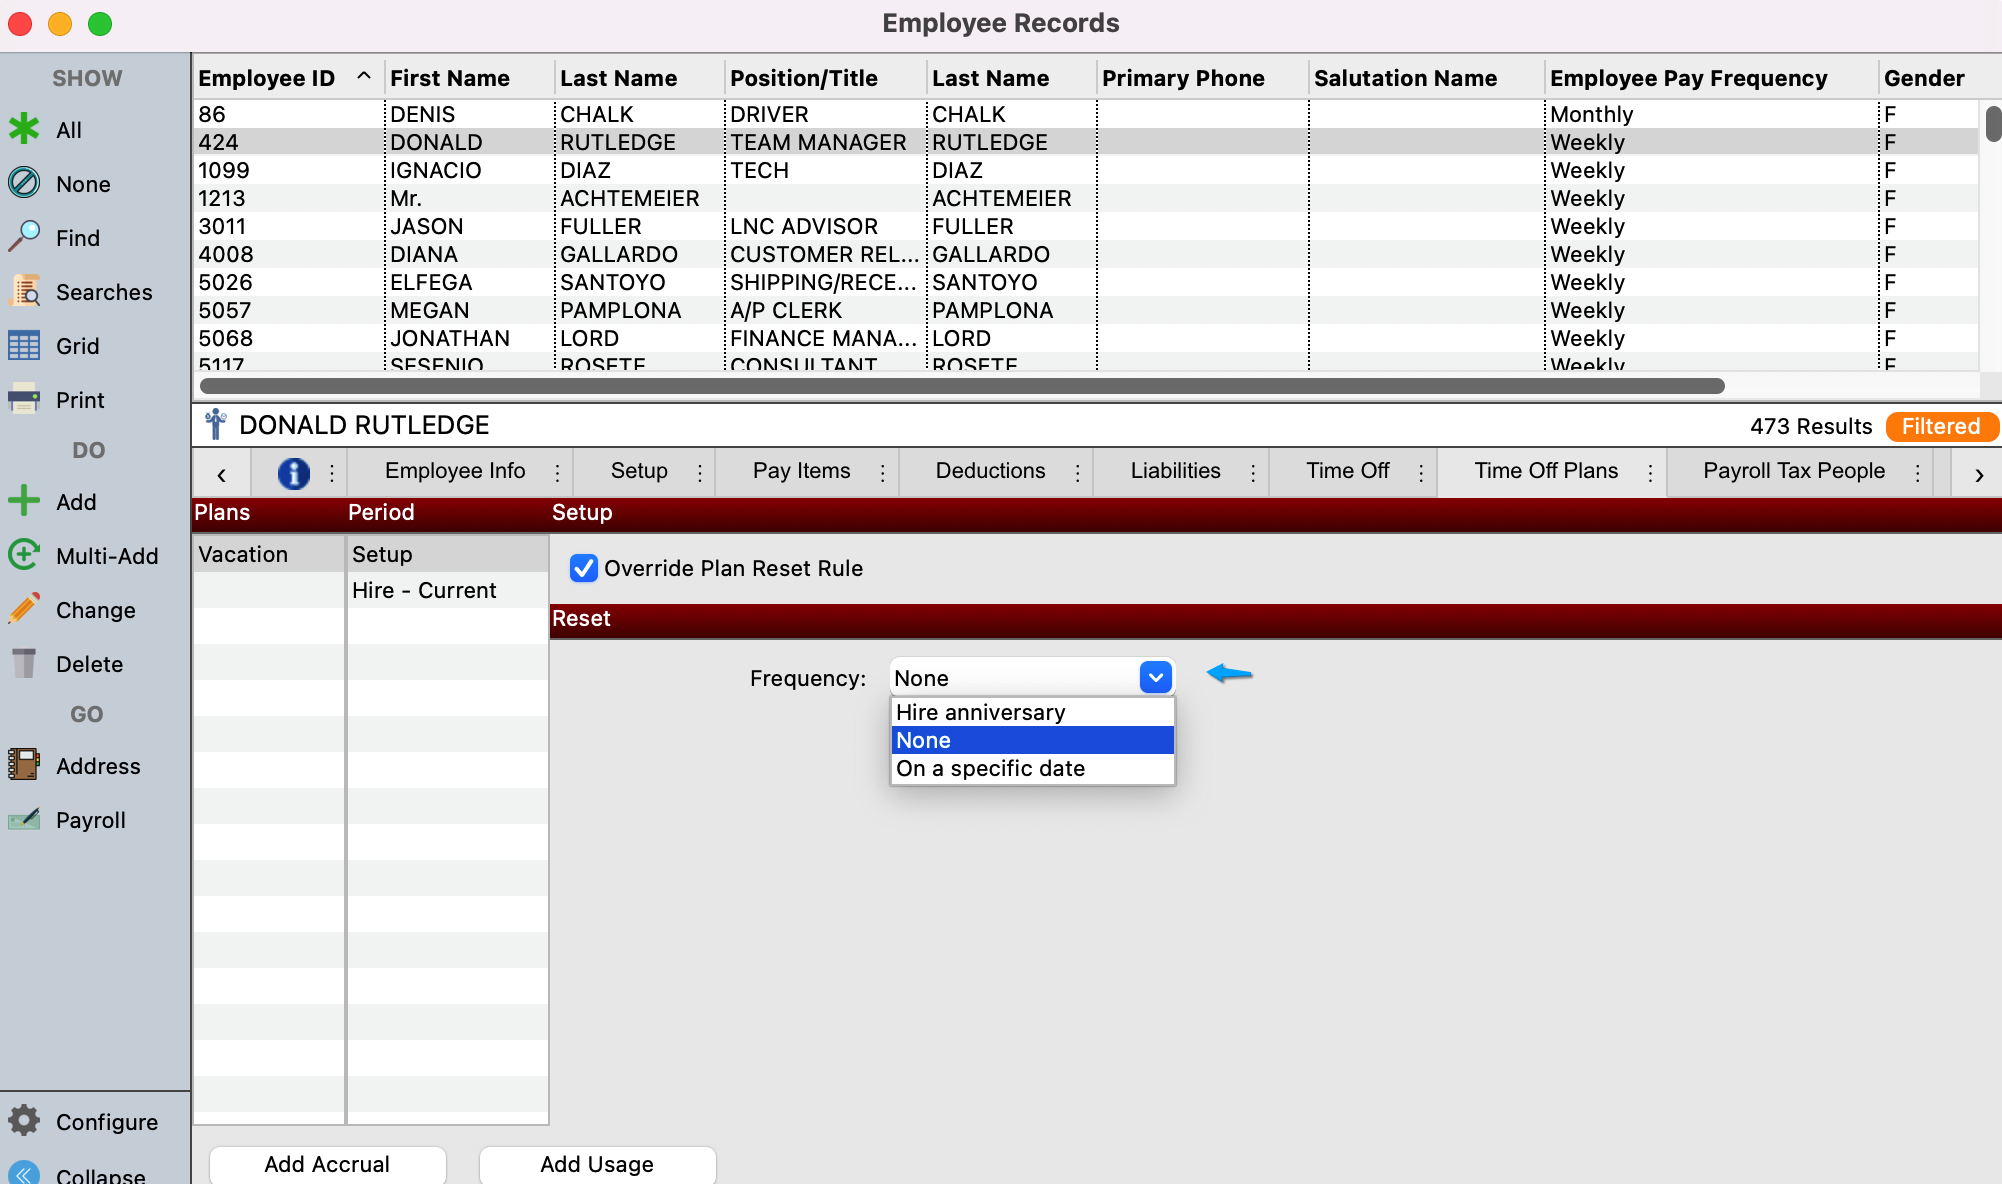
Task: Click the Add Accrual button
Action: click(327, 1164)
